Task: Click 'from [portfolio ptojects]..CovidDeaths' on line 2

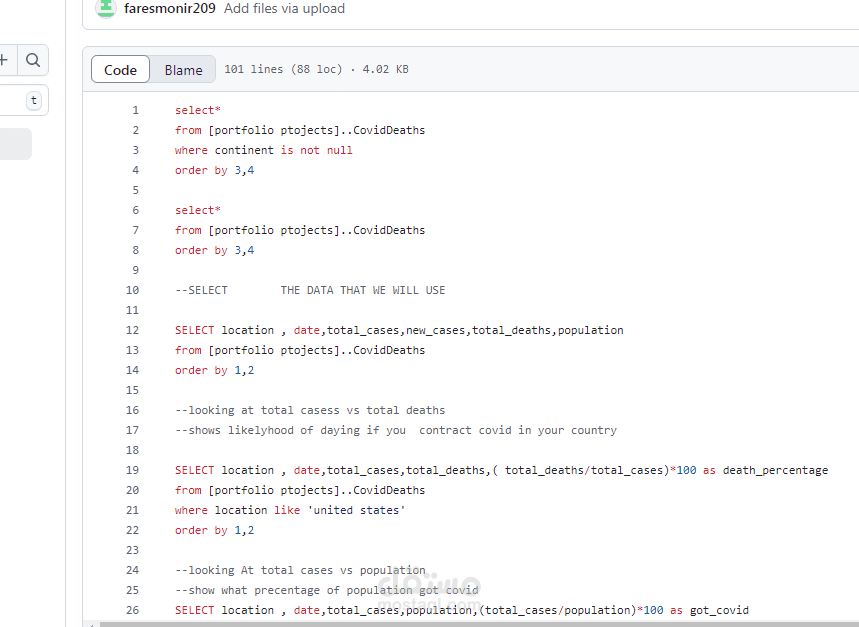Action: coord(300,130)
